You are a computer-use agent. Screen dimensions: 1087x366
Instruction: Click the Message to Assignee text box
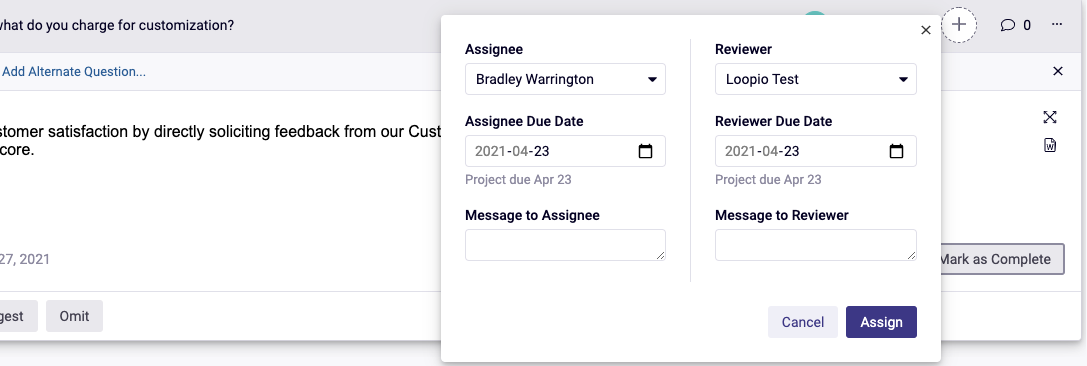coord(565,245)
